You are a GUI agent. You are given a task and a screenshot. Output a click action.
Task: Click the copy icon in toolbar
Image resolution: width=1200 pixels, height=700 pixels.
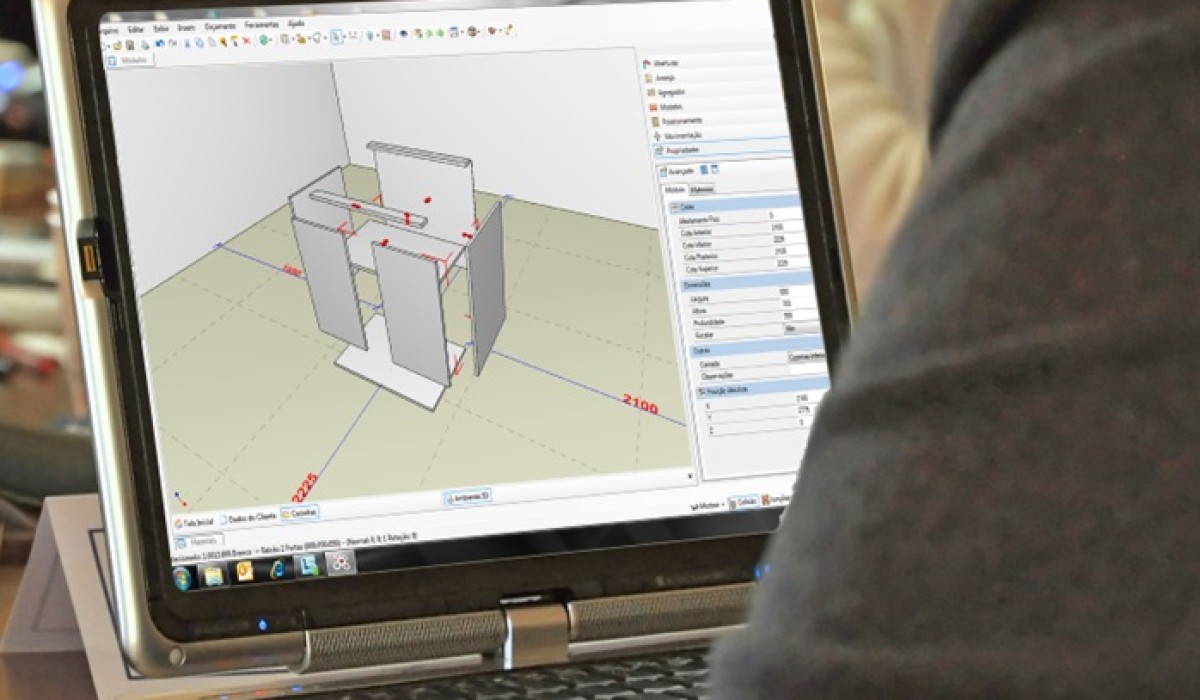click(199, 43)
